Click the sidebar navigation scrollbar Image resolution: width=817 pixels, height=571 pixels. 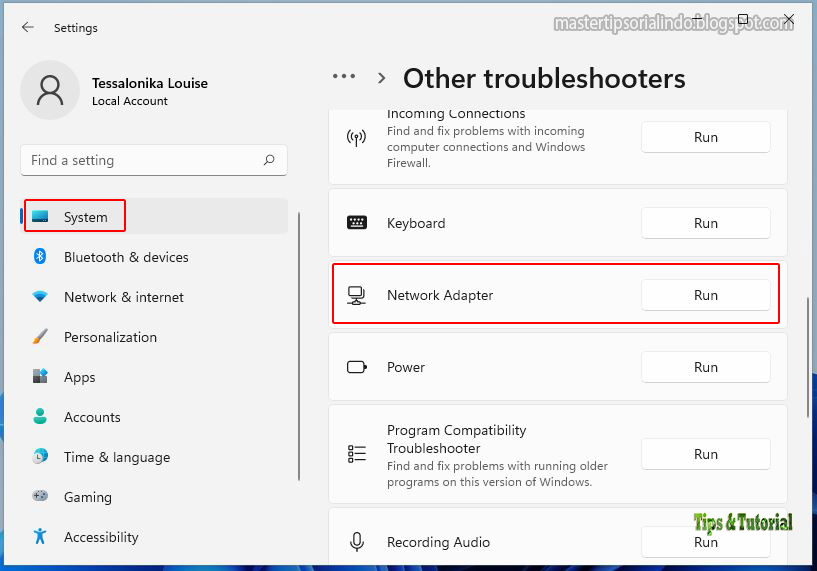[x=299, y=346]
